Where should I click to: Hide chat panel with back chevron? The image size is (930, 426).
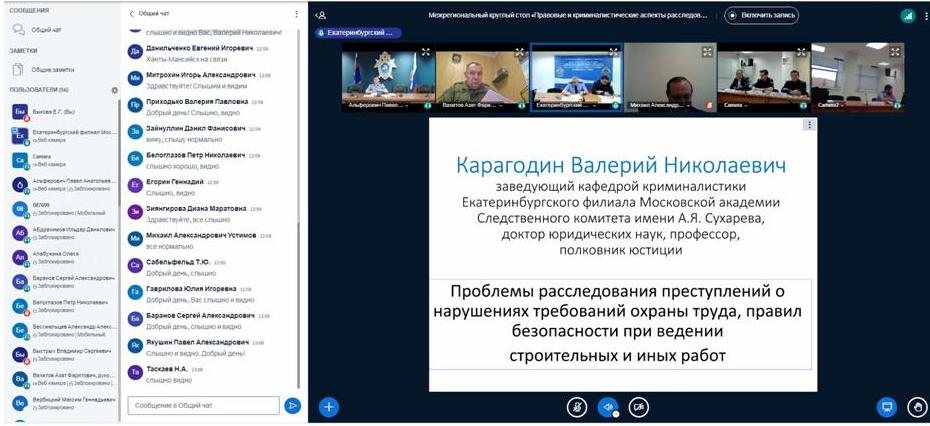(x=132, y=14)
